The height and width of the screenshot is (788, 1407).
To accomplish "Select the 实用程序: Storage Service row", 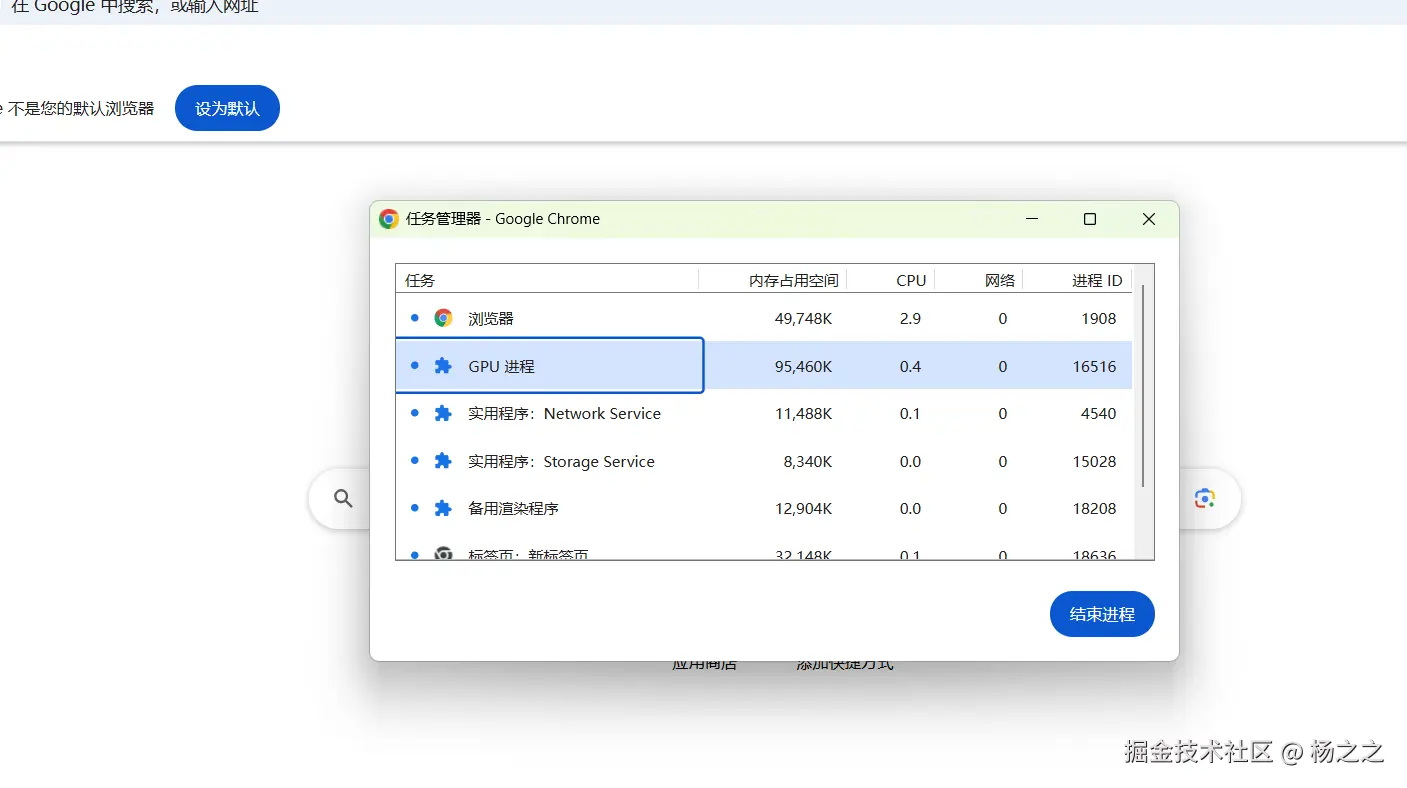I will 764,461.
